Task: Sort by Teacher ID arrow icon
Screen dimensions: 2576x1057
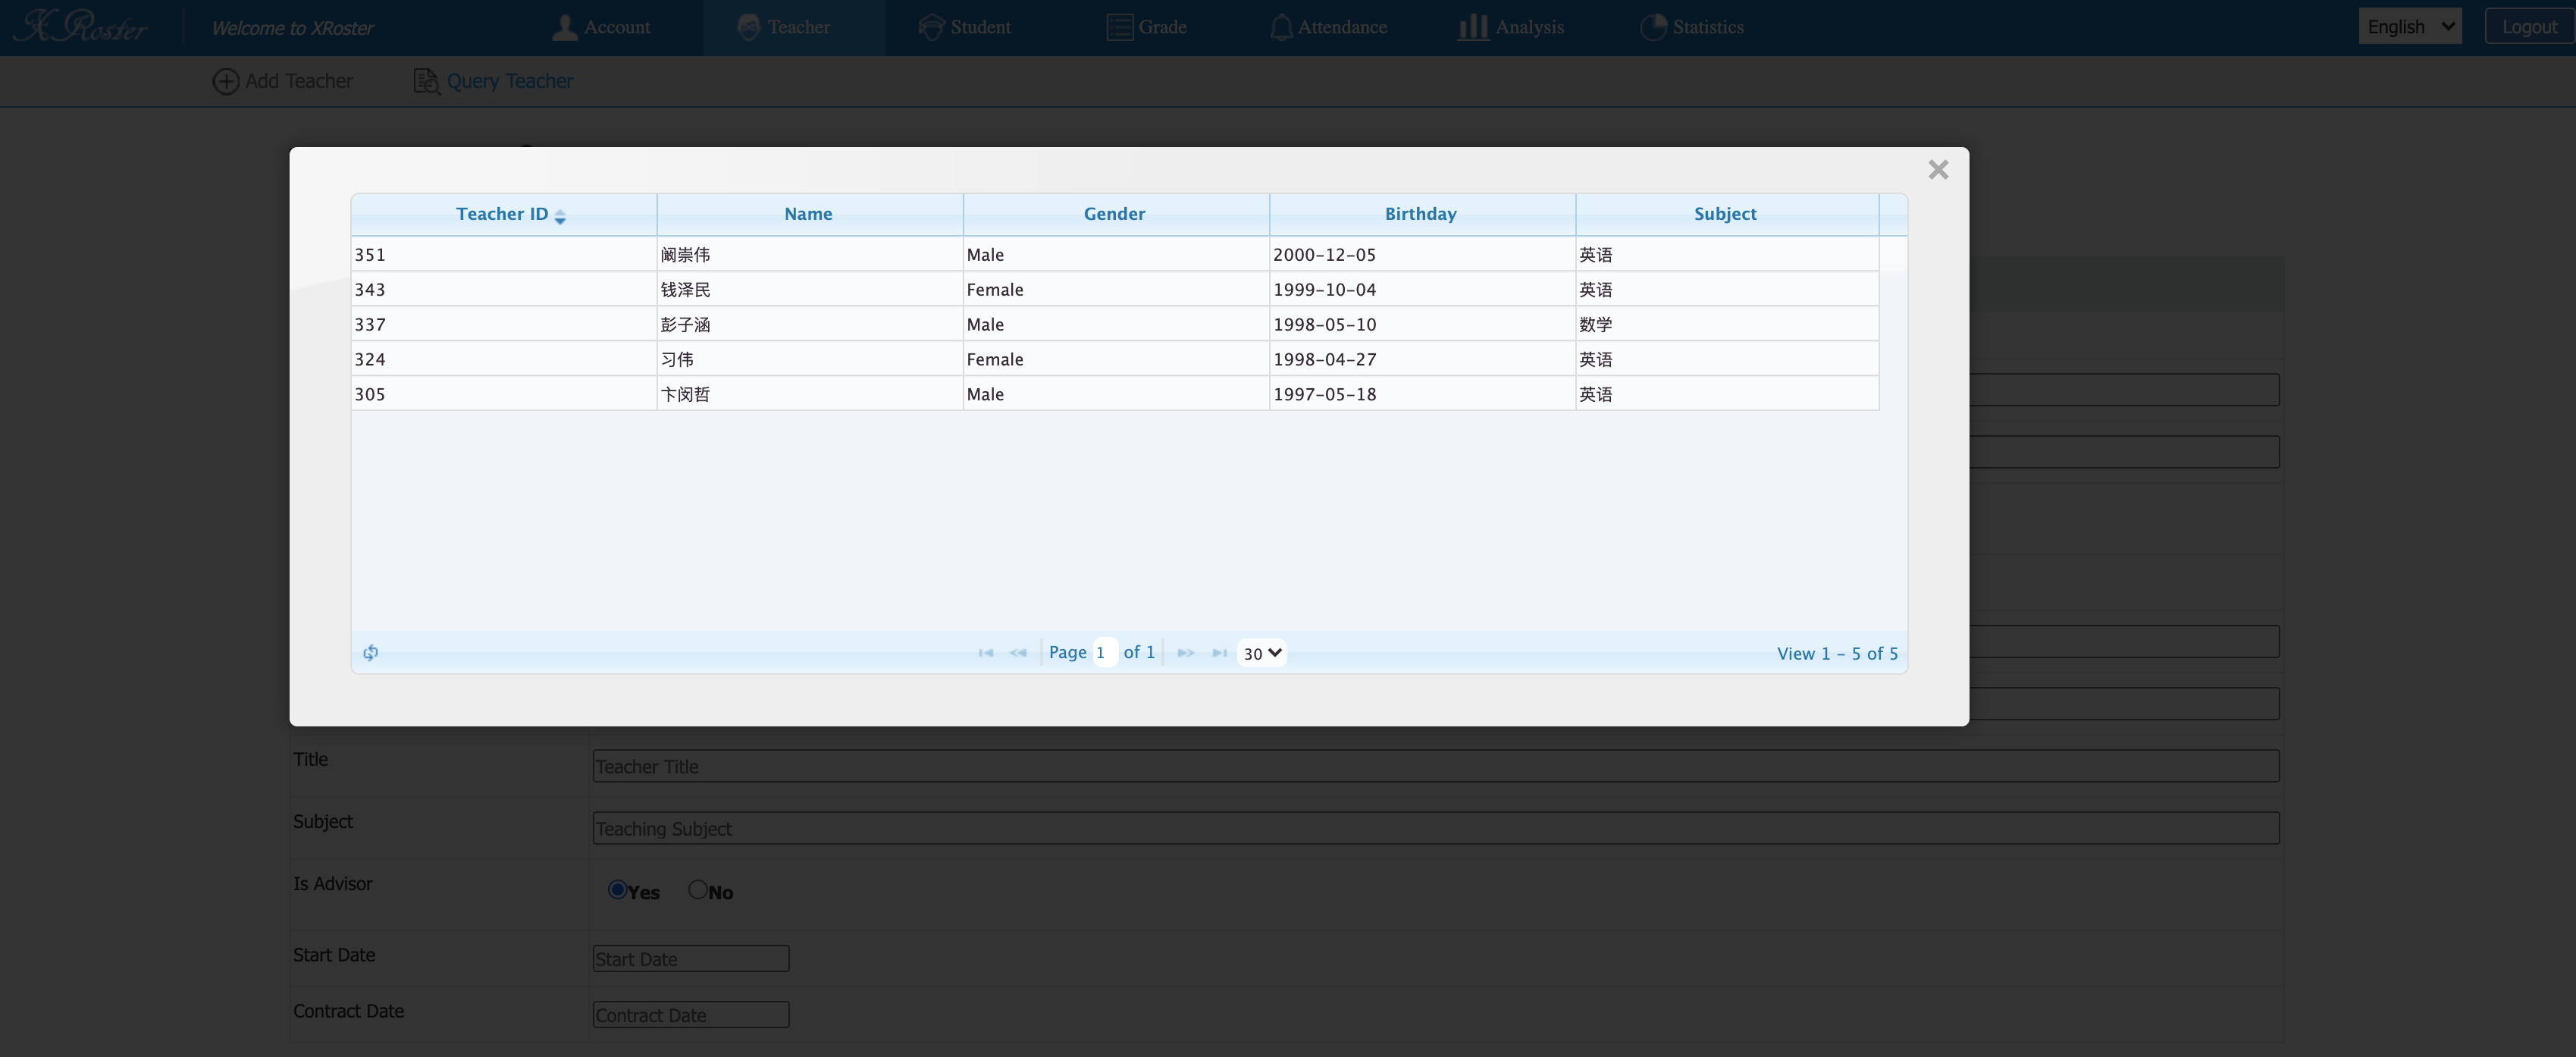Action: 560,216
